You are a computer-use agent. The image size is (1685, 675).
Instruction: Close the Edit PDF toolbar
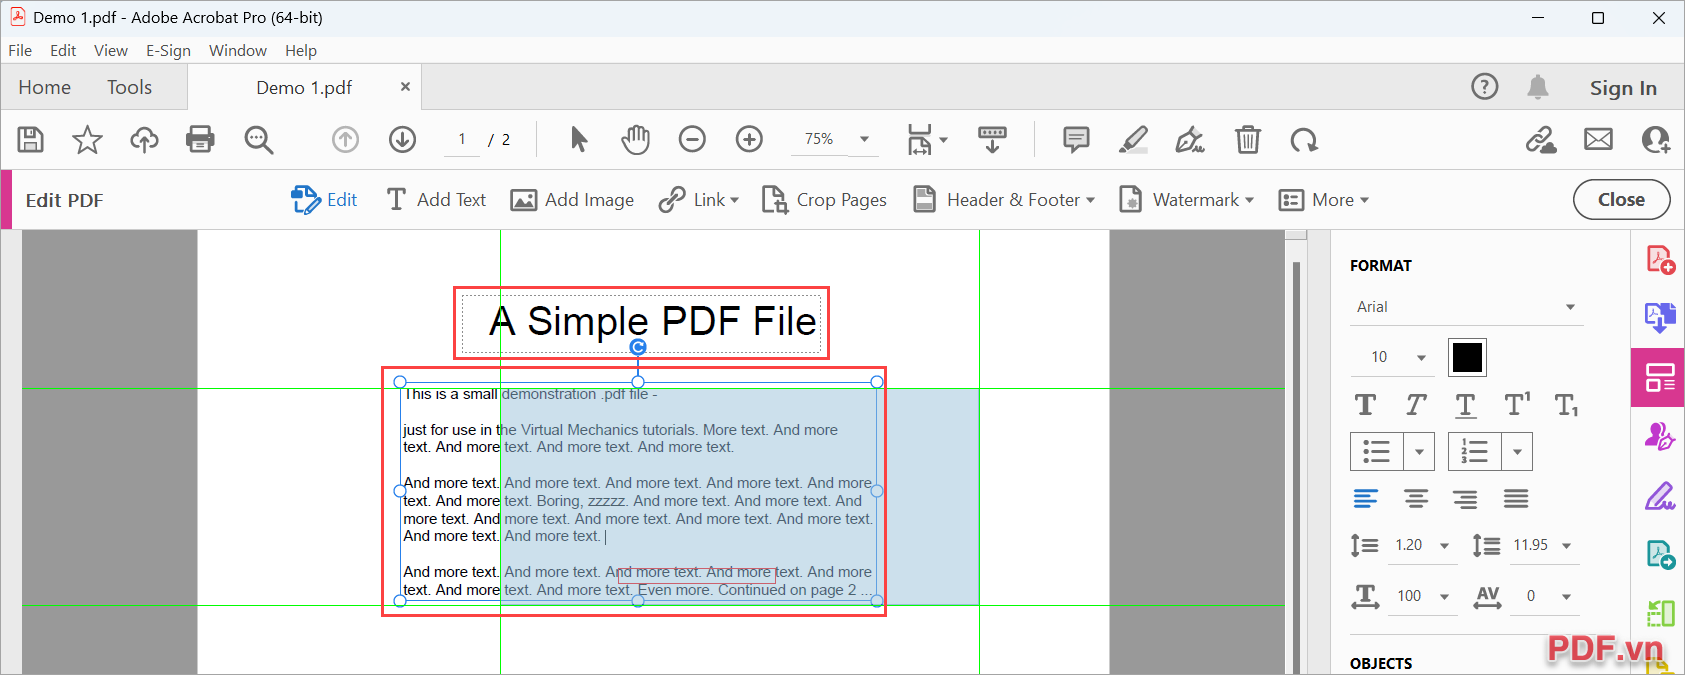pos(1621,199)
